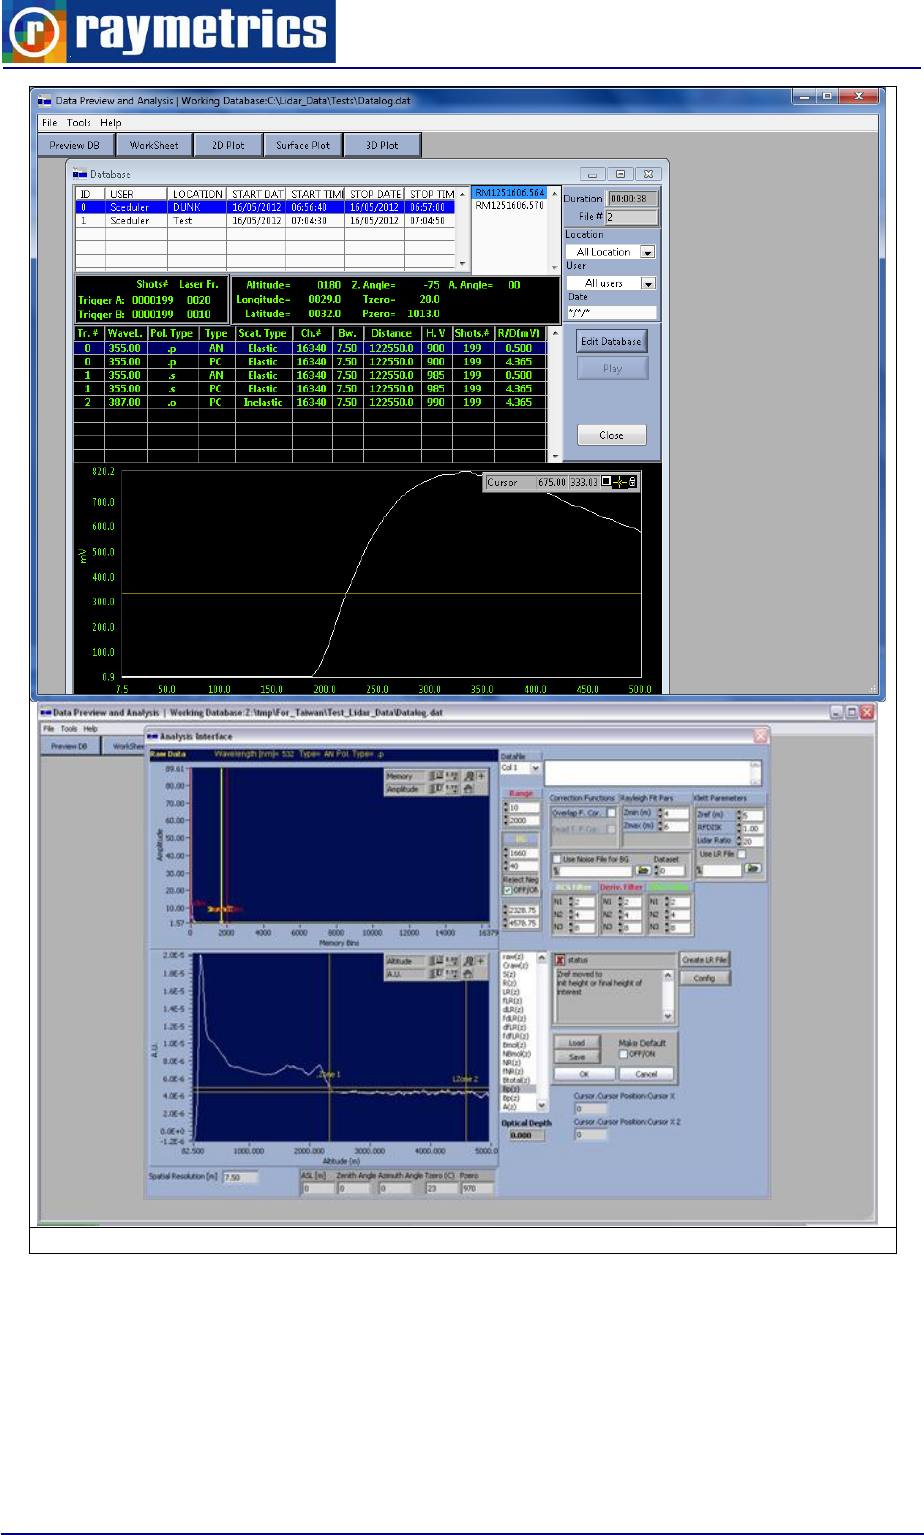Click zoom tool in lower graph palette
This screenshot has height=1535, width=924.
pos(469,960)
